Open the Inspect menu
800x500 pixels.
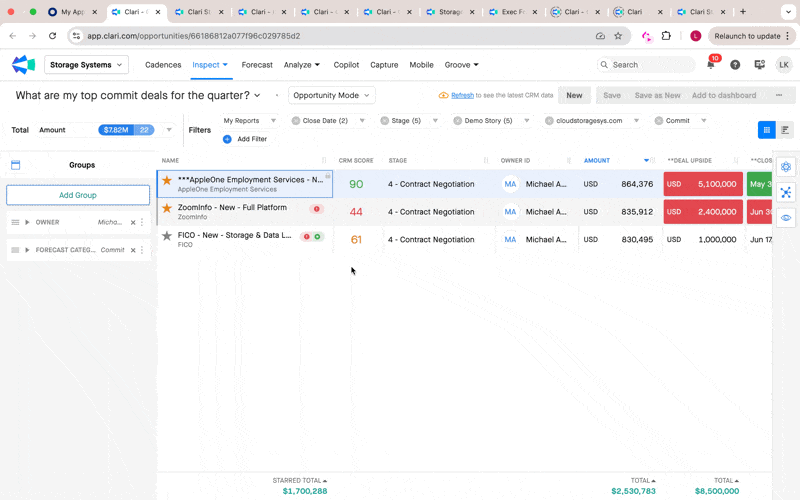(x=210, y=65)
